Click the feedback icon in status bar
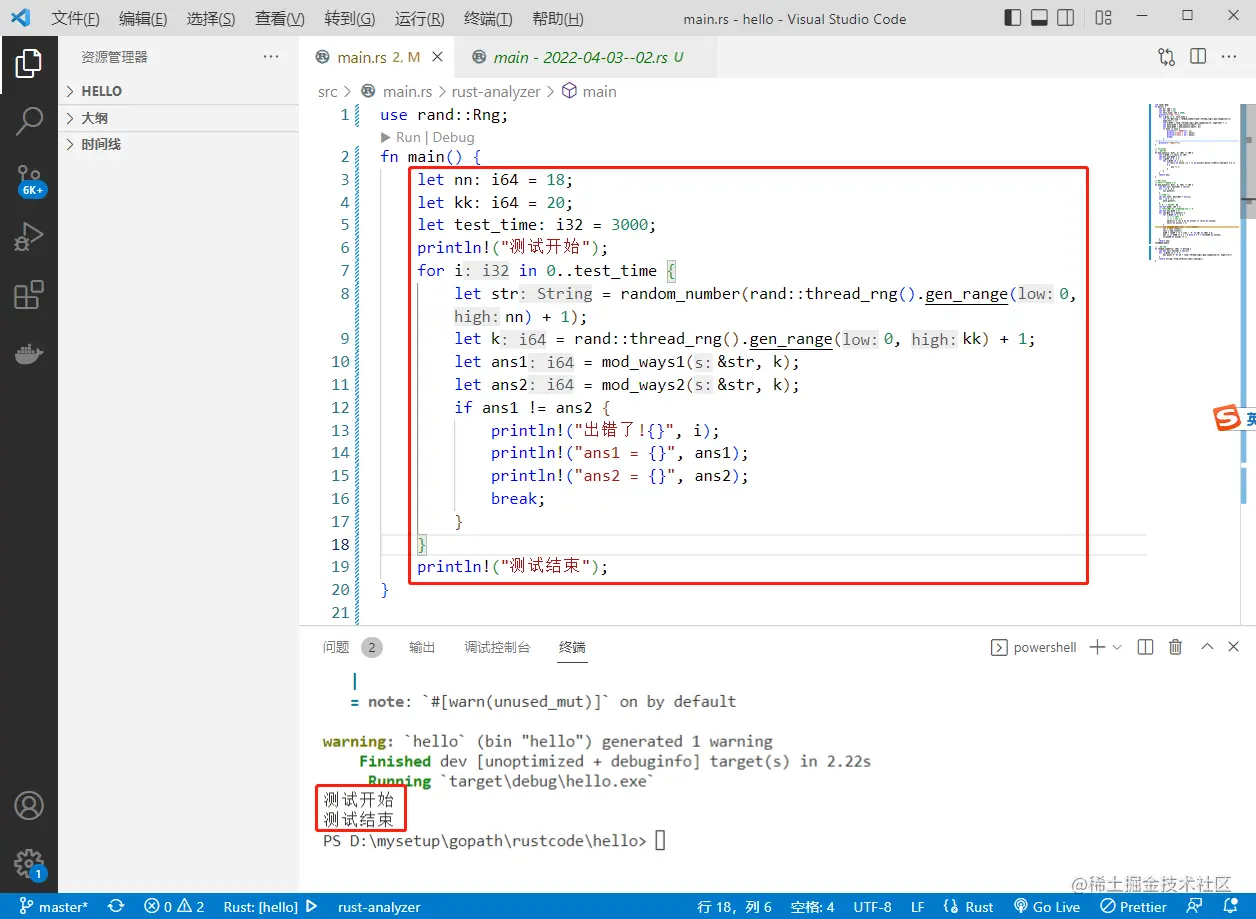 click(1192, 907)
